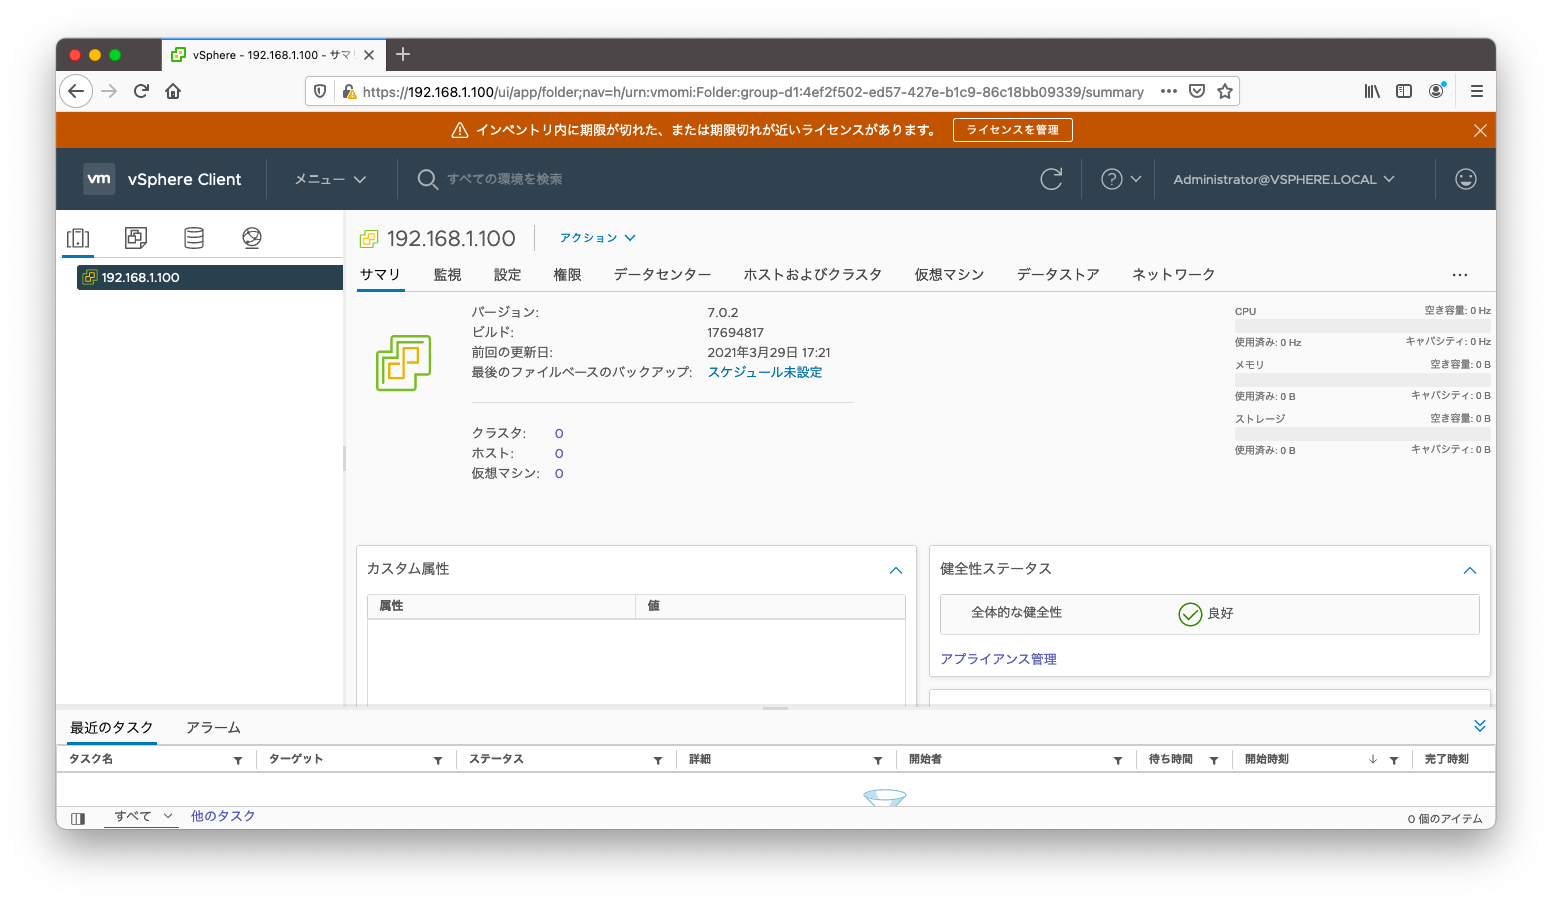Filter the Details column

click(878, 760)
